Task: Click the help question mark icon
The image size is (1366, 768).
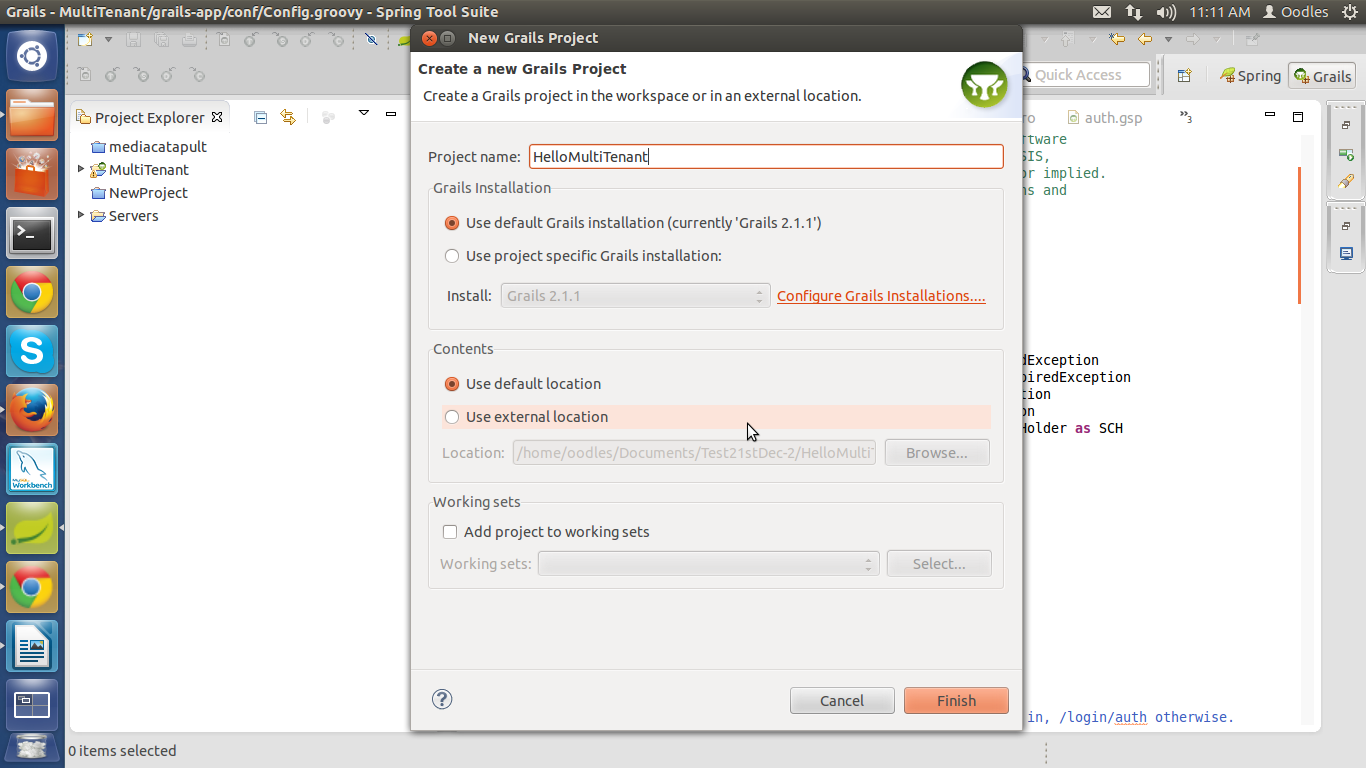Action: coord(442,699)
